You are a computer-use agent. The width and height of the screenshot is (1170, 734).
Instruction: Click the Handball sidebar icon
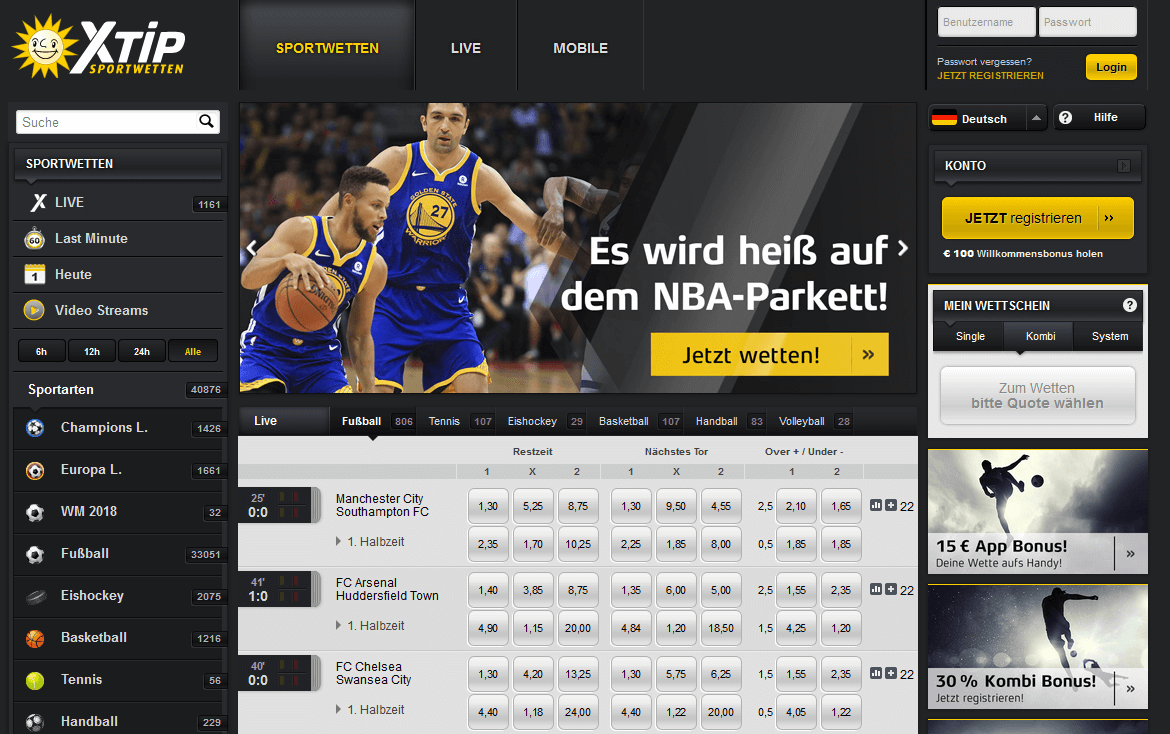[35, 722]
